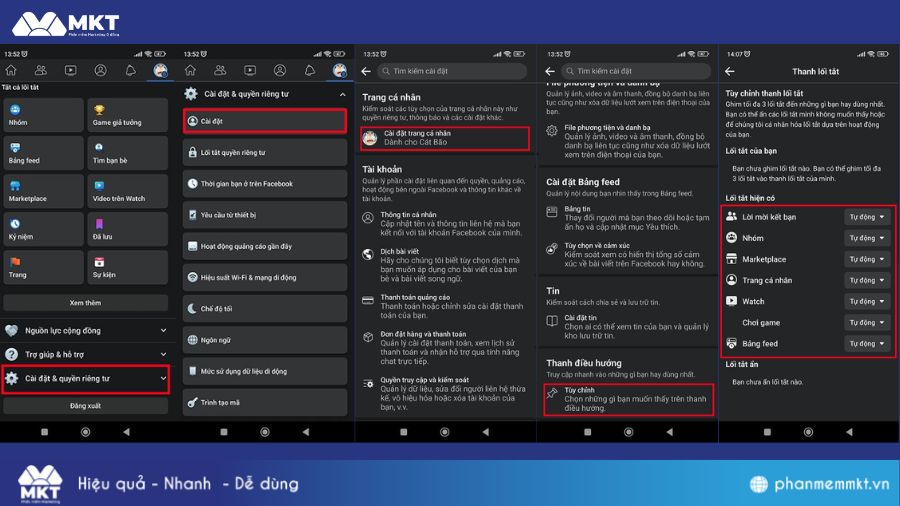Open Mức sử dụng dữ liệu di động
The image size is (900, 506).
pos(265,371)
